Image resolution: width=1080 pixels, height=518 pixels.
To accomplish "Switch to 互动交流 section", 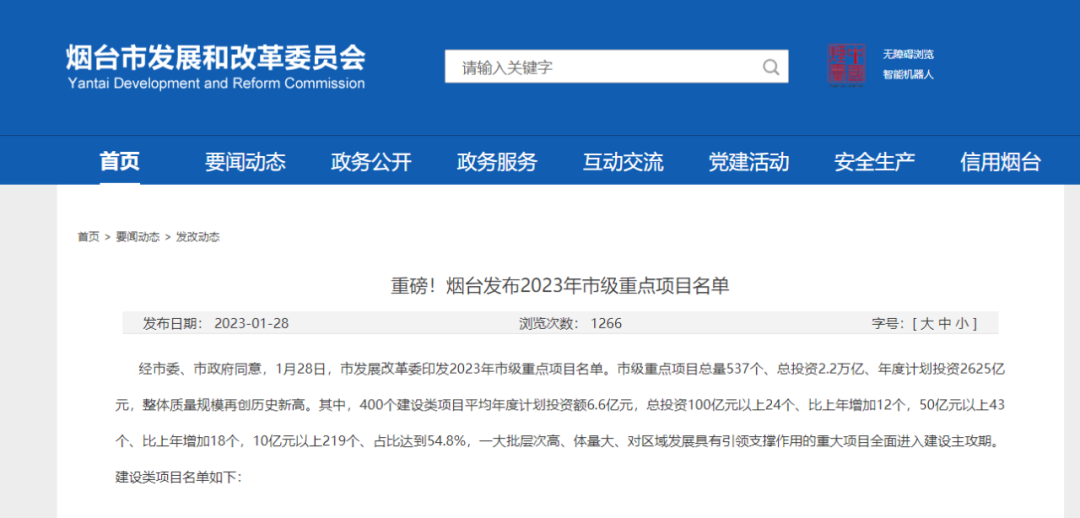I will 623,161.
